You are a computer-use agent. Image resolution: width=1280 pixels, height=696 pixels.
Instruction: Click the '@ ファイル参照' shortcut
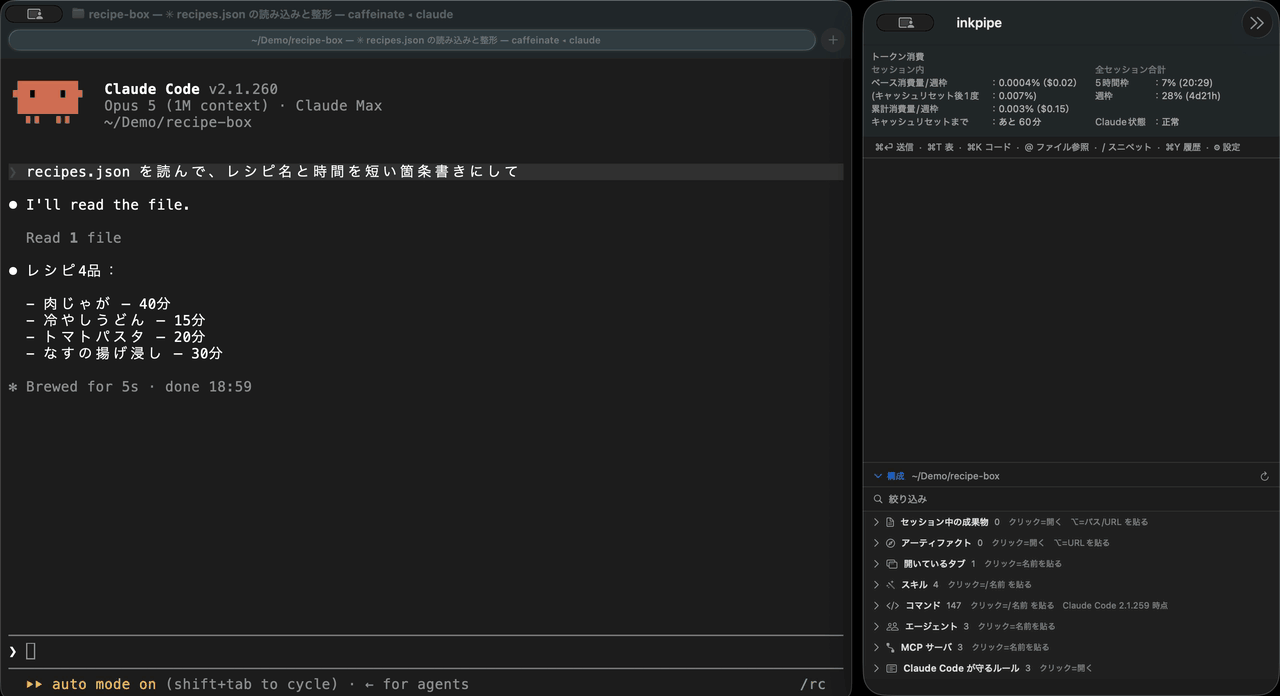[x=1057, y=147]
